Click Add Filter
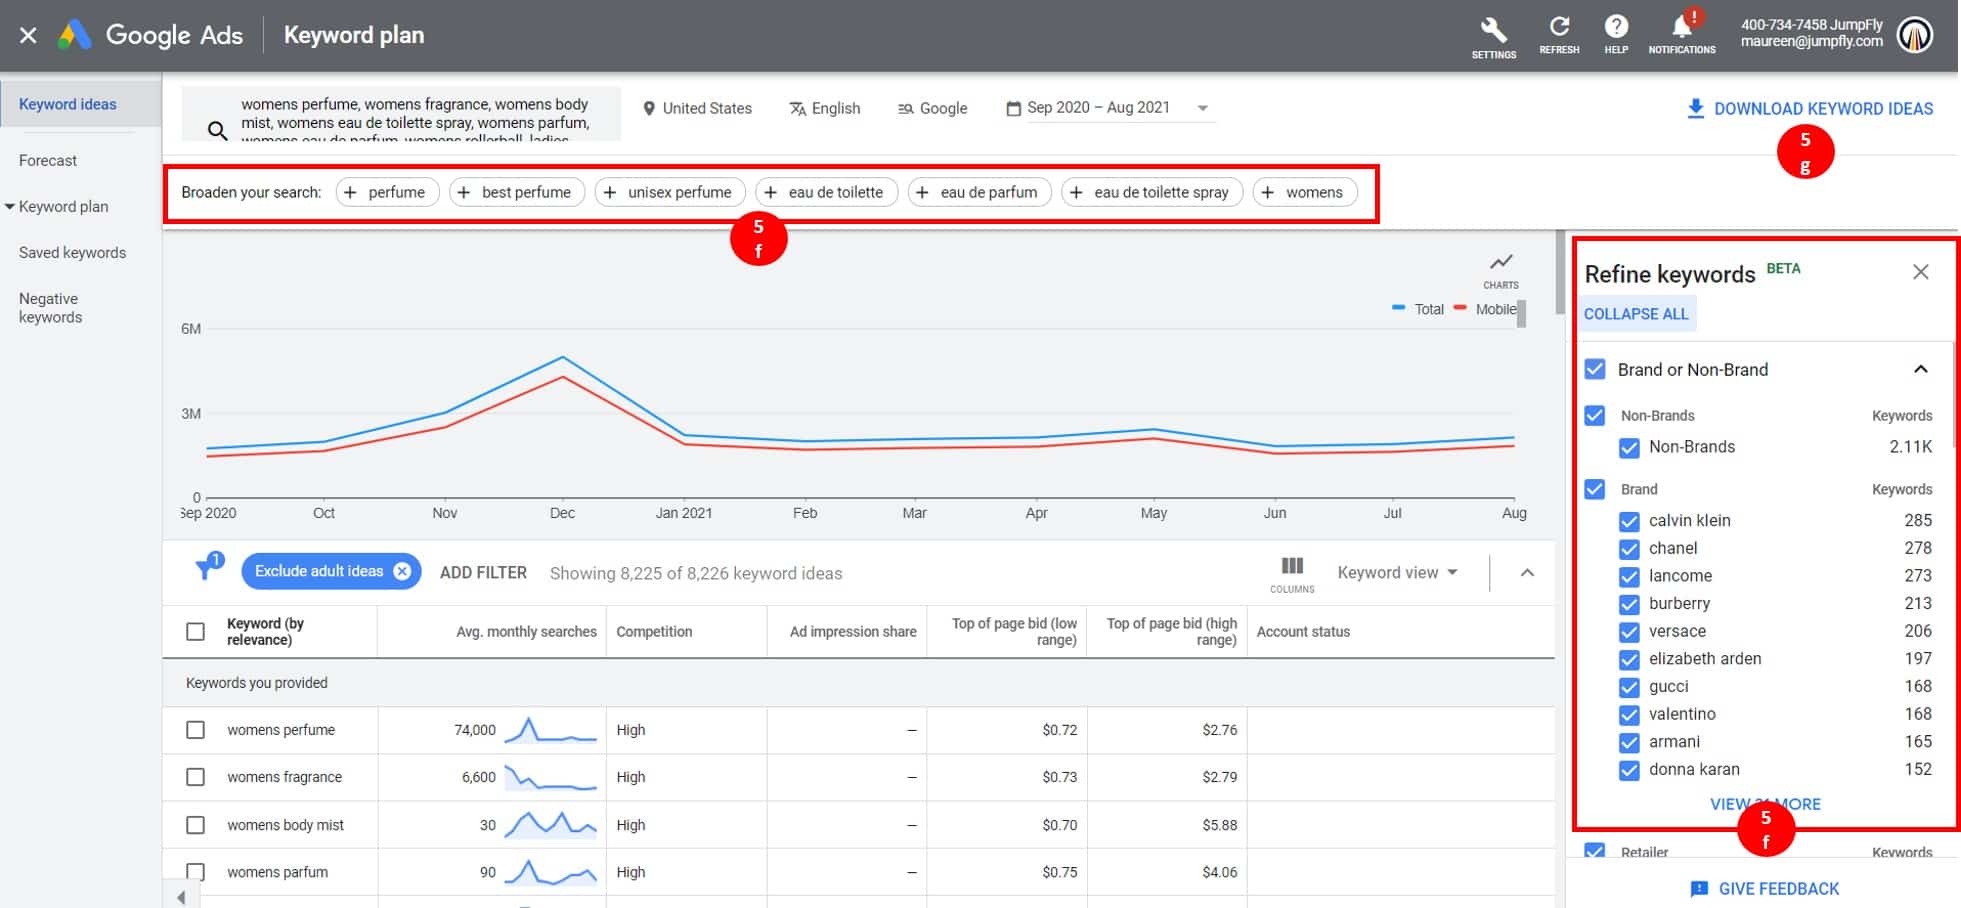This screenshot has height=908, width=1961. tap(483, 572)
